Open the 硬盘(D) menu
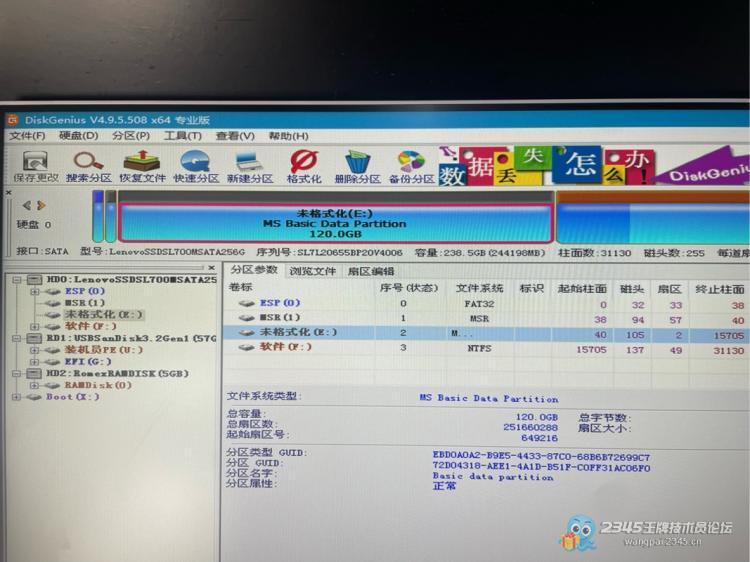 click(78, 135)
